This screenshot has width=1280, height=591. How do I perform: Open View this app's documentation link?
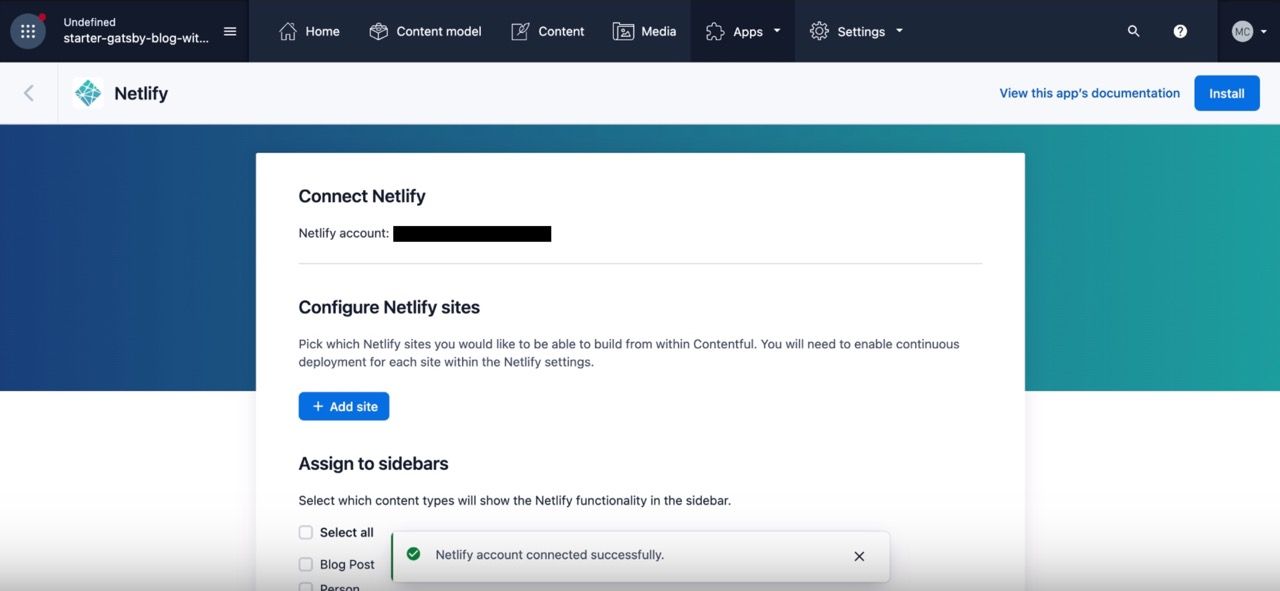pos(1090,93)
